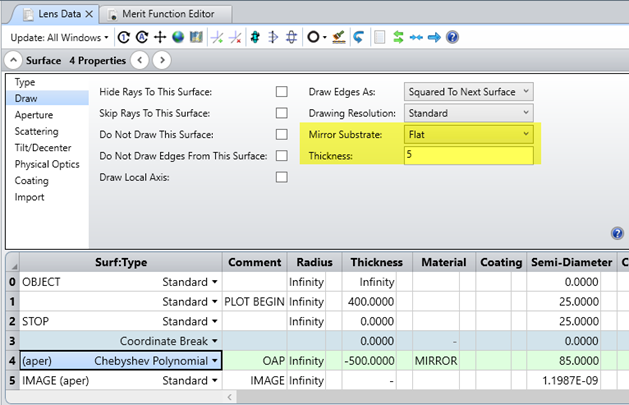Click the reload all surfaces (A) icon

coord(142,37)
